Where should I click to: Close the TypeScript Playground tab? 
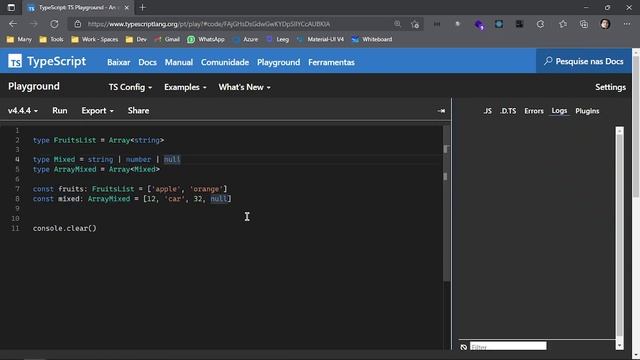[x=127, y=7]
